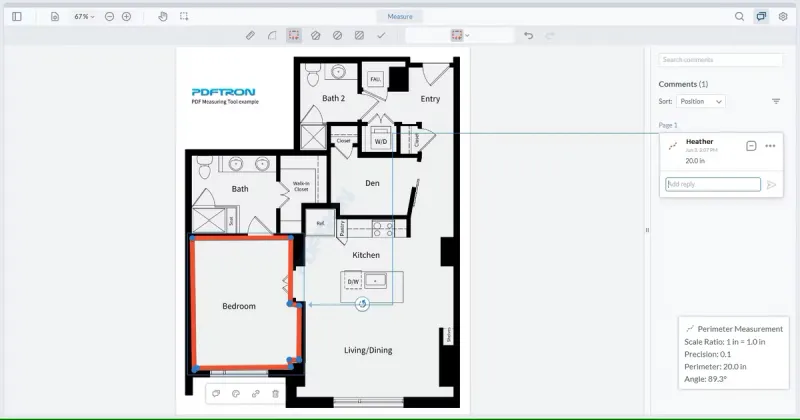This screenshot has height=420, width=800.
Task: Toggle the comments panel
Action: [761, 16]
